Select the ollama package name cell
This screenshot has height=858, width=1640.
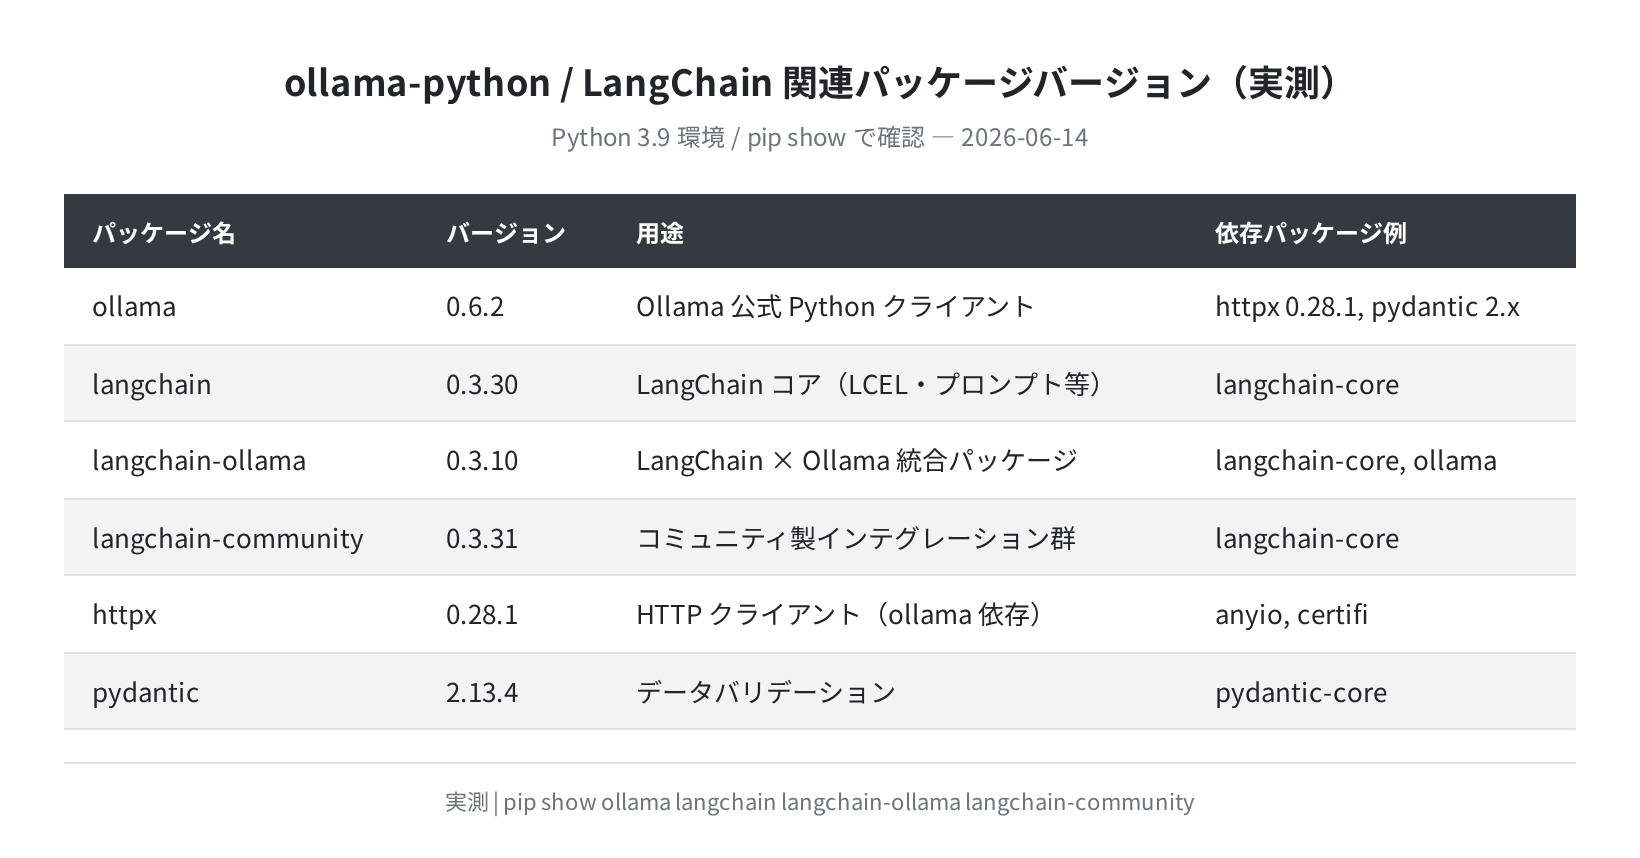(134, 306)
